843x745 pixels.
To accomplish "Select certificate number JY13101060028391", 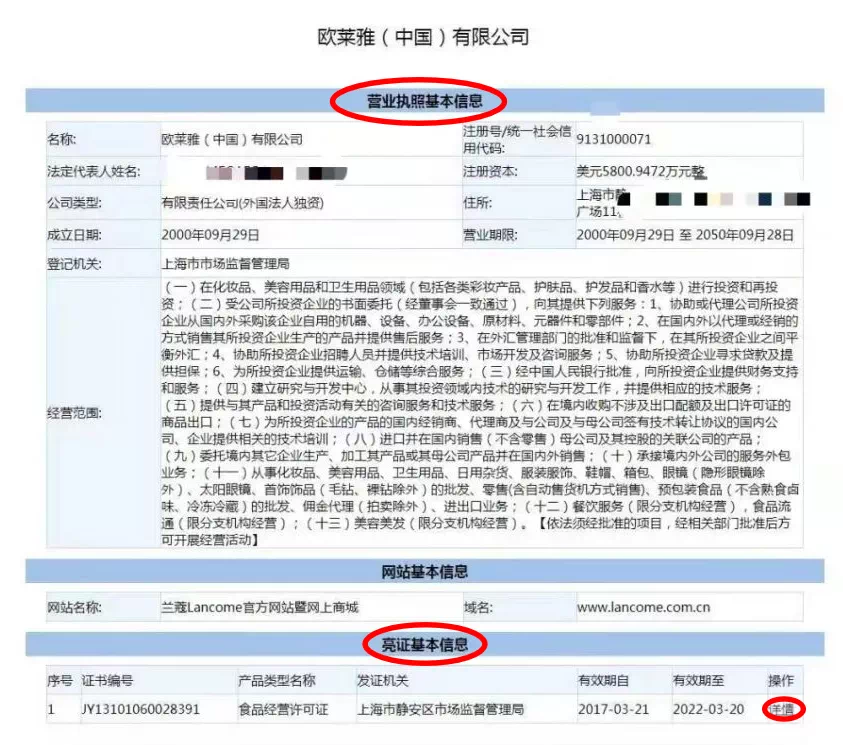I will point(140,709).
